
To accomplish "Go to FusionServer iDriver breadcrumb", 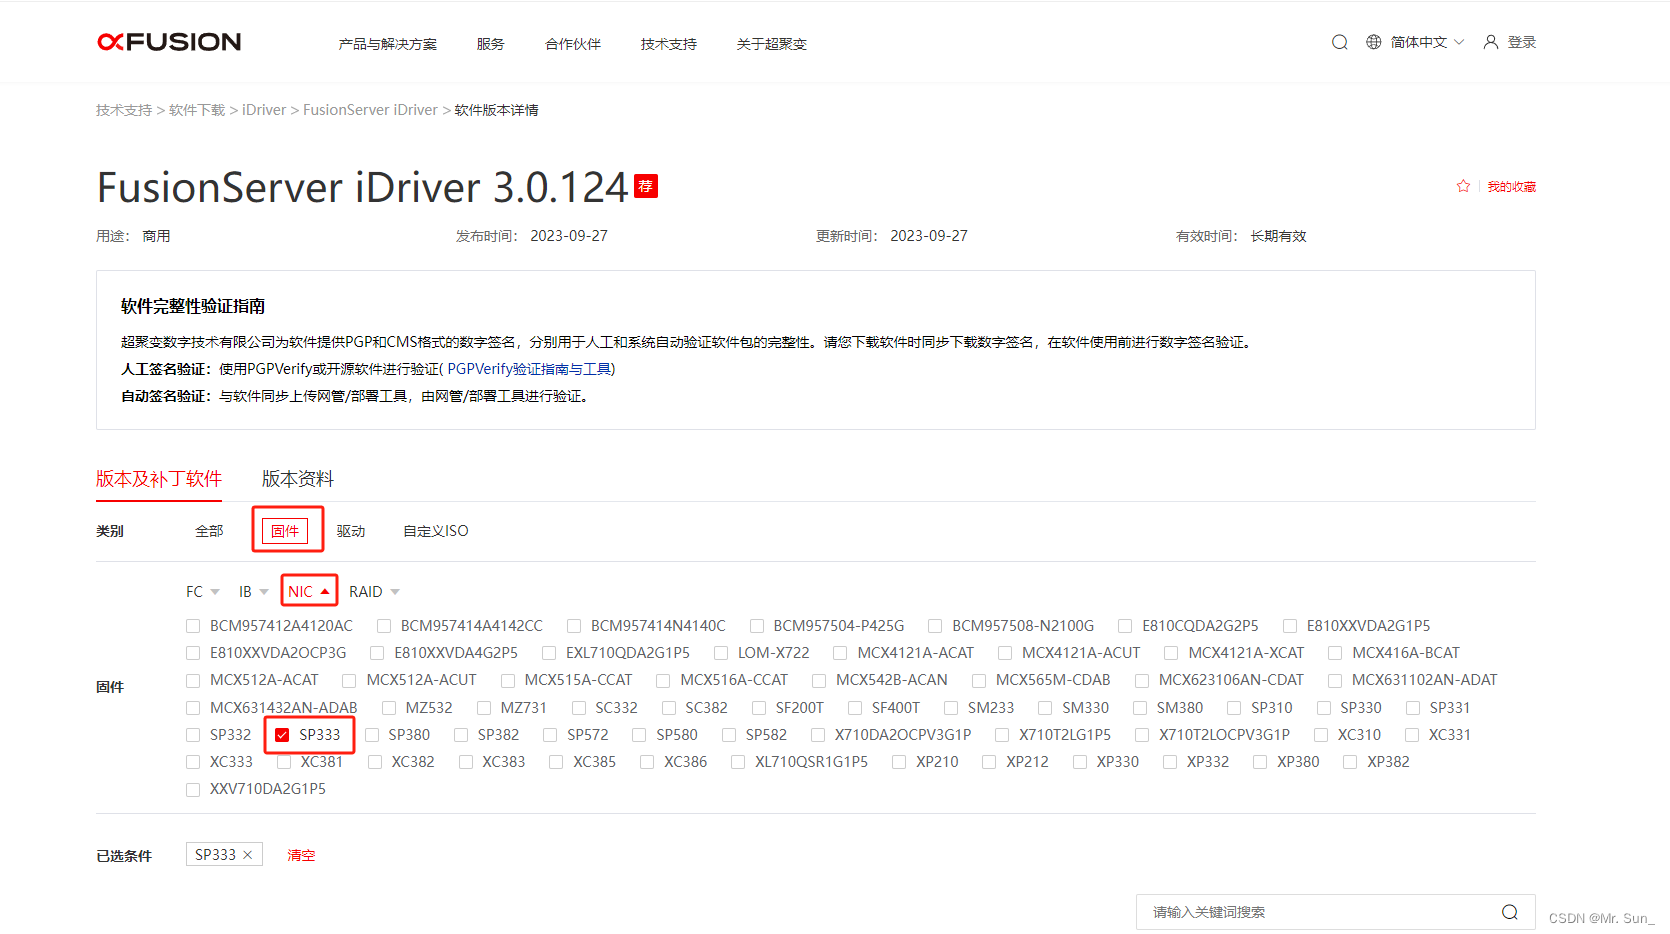I will click(x=371, y=110).
